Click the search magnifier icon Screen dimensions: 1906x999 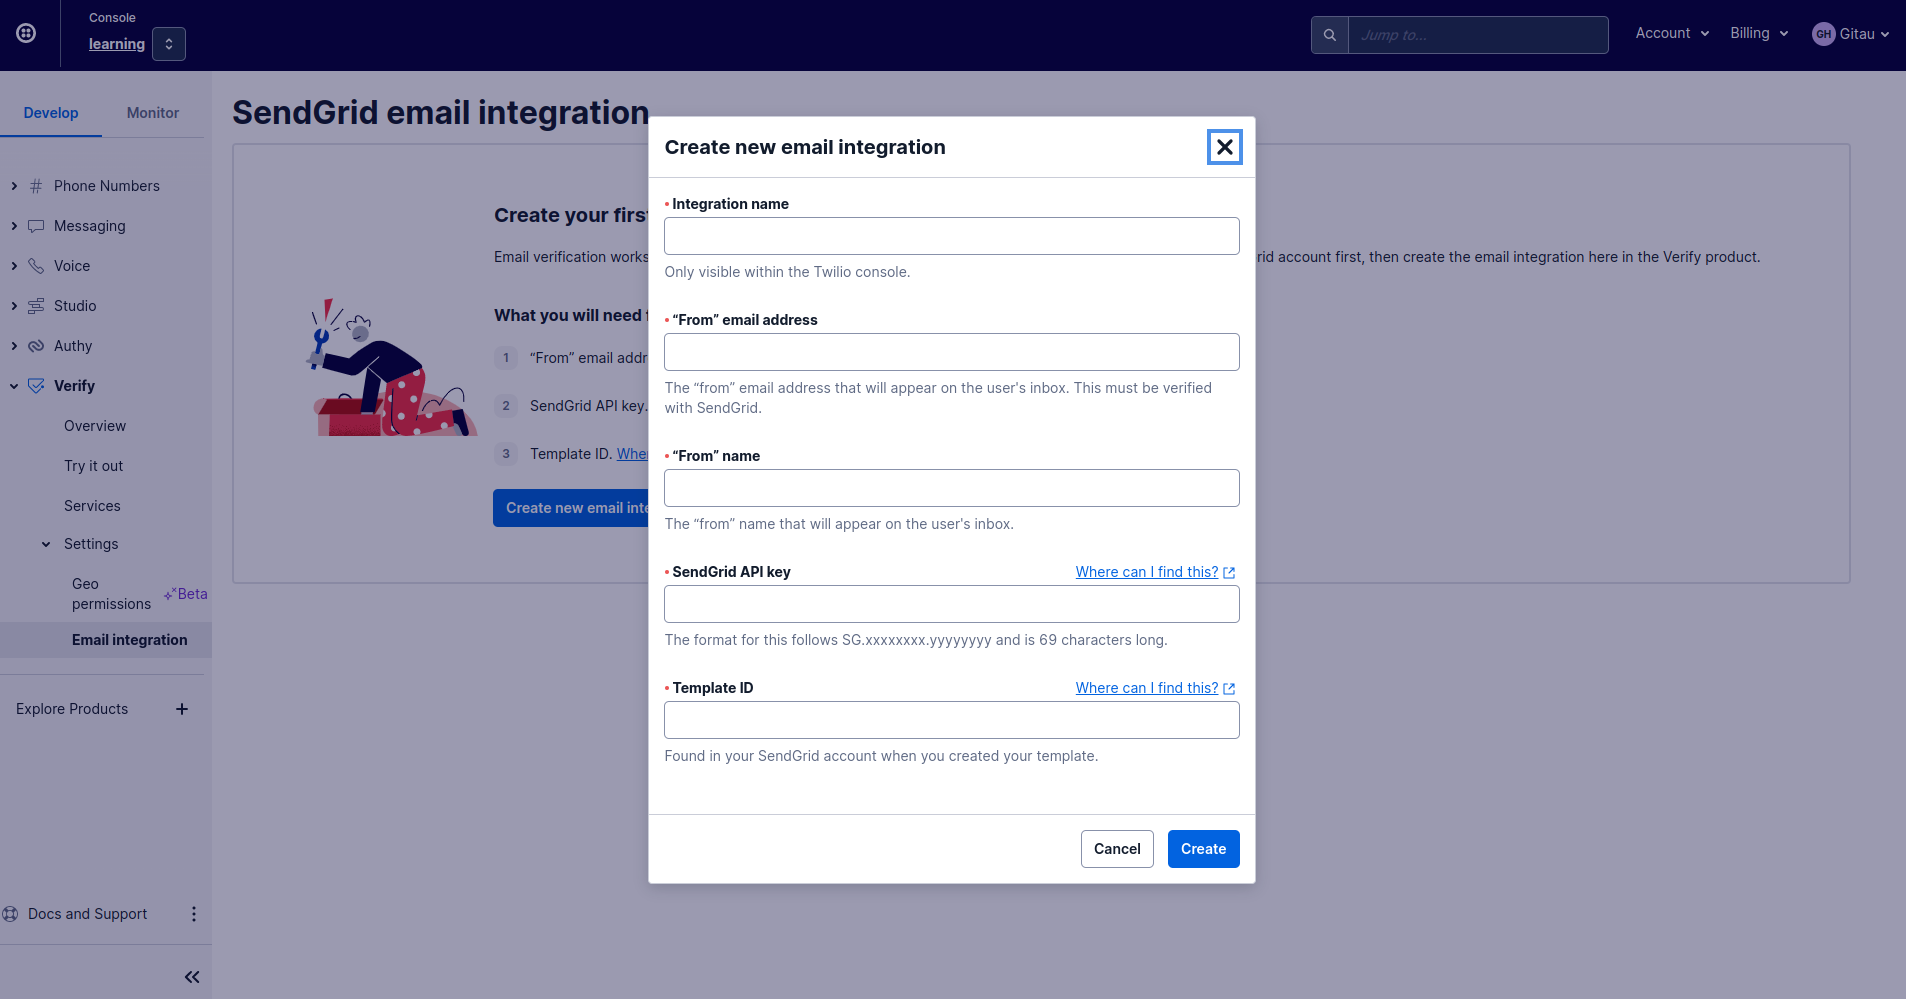(1330, 35)
